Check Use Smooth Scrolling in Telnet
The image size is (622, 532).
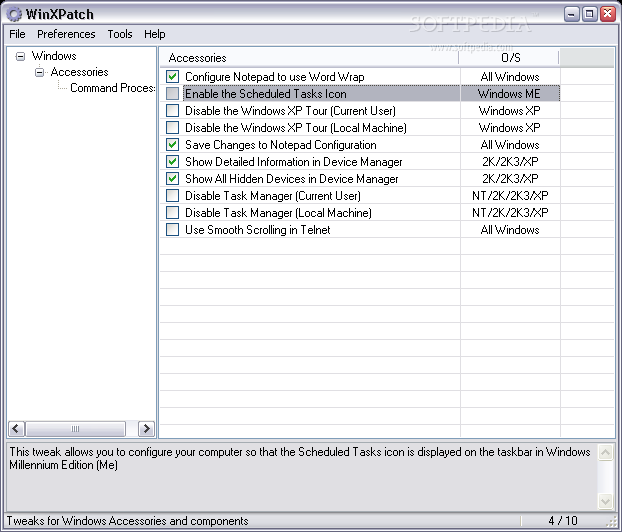tap(173, 230)
